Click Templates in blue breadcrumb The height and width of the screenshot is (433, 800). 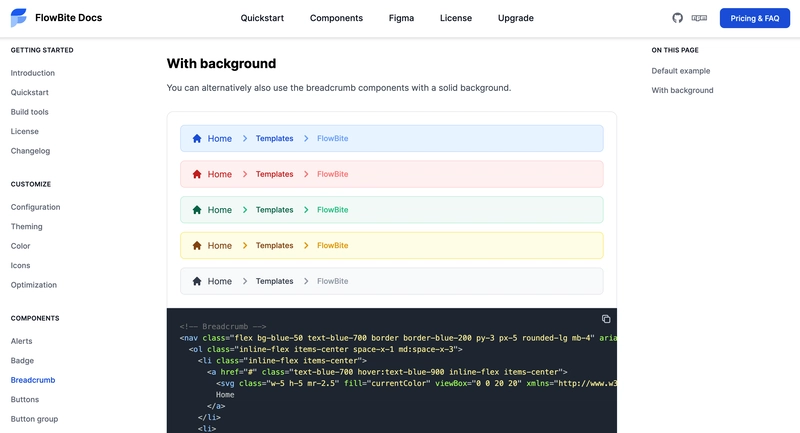(x=274, y=138)
